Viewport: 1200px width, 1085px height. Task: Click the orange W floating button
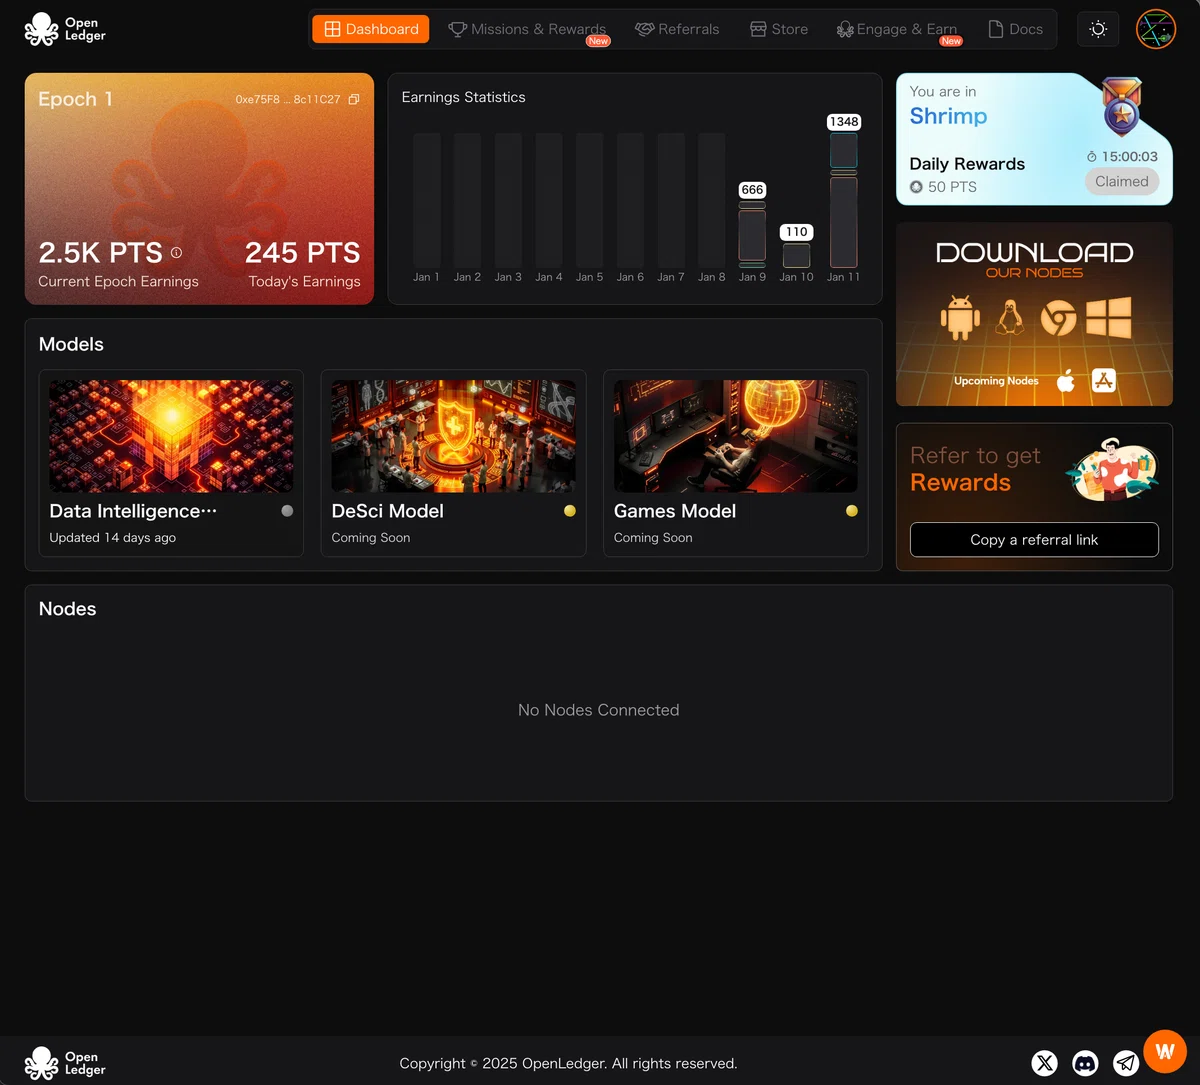click(1165, 1051)
